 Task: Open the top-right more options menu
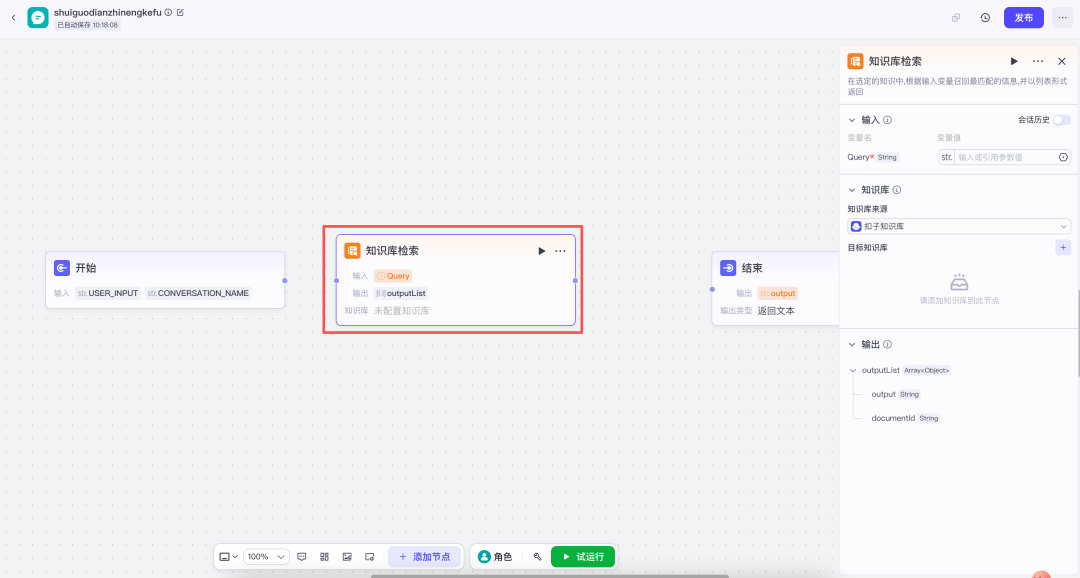tap(1063, 18)
